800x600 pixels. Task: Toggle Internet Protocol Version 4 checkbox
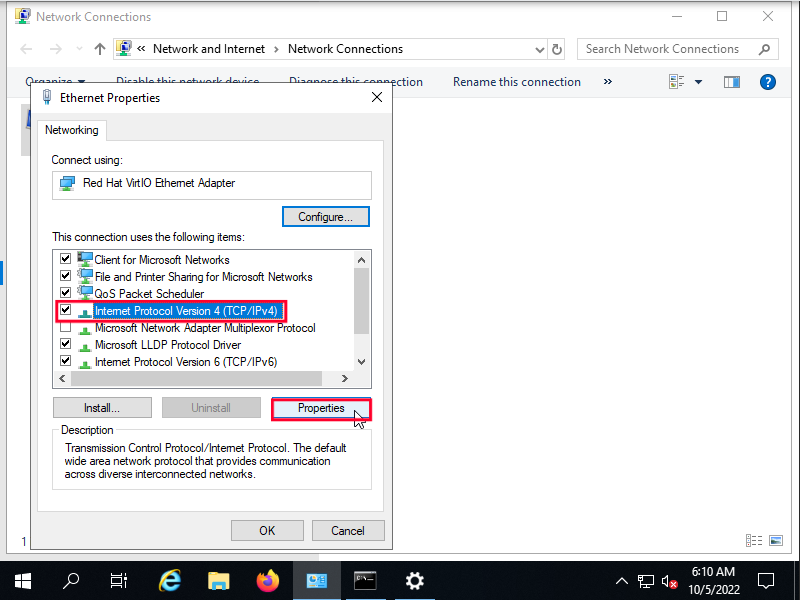click(x=65, y=309)
